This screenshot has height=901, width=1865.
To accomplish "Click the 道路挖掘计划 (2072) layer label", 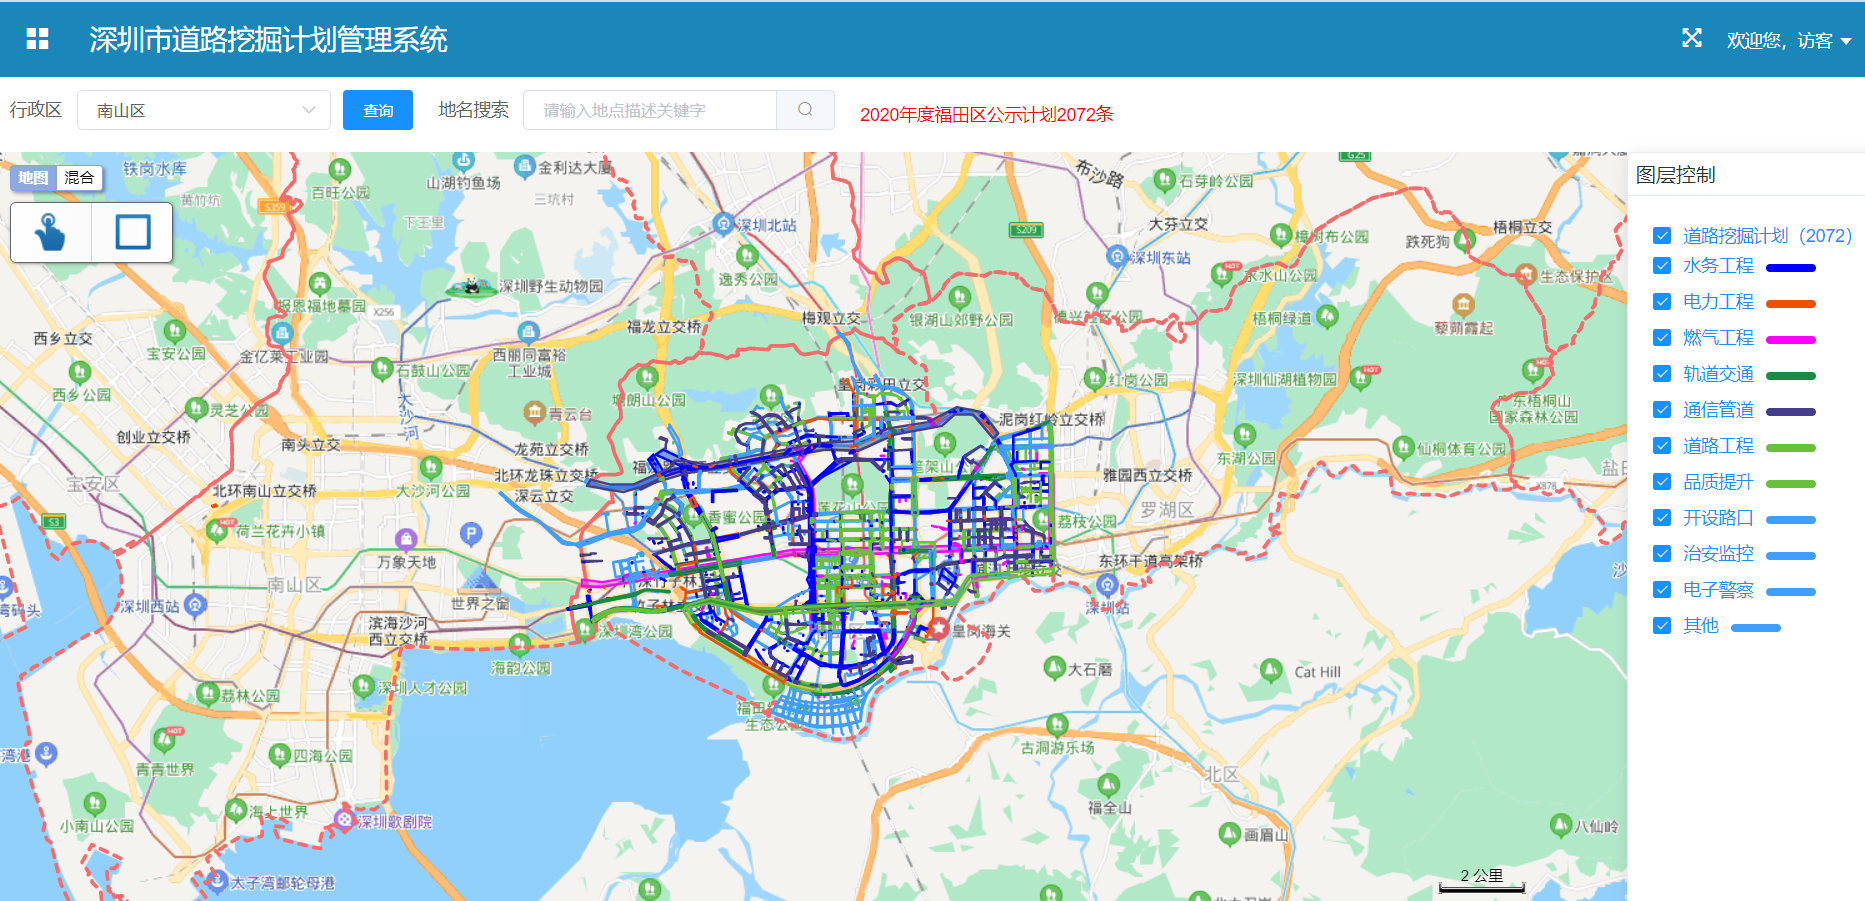I will tap(1766, 236).
